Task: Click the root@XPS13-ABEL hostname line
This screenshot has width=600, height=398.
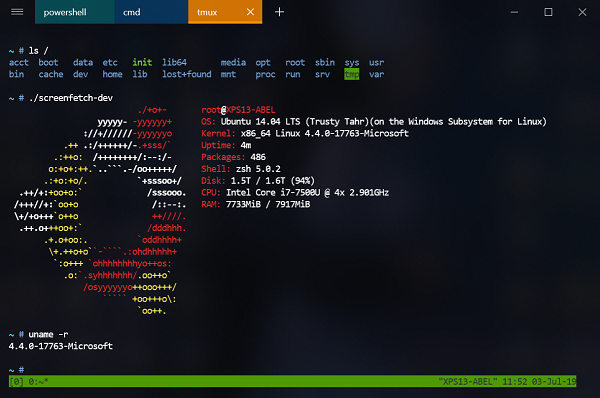Action: (x=238, y=110)
